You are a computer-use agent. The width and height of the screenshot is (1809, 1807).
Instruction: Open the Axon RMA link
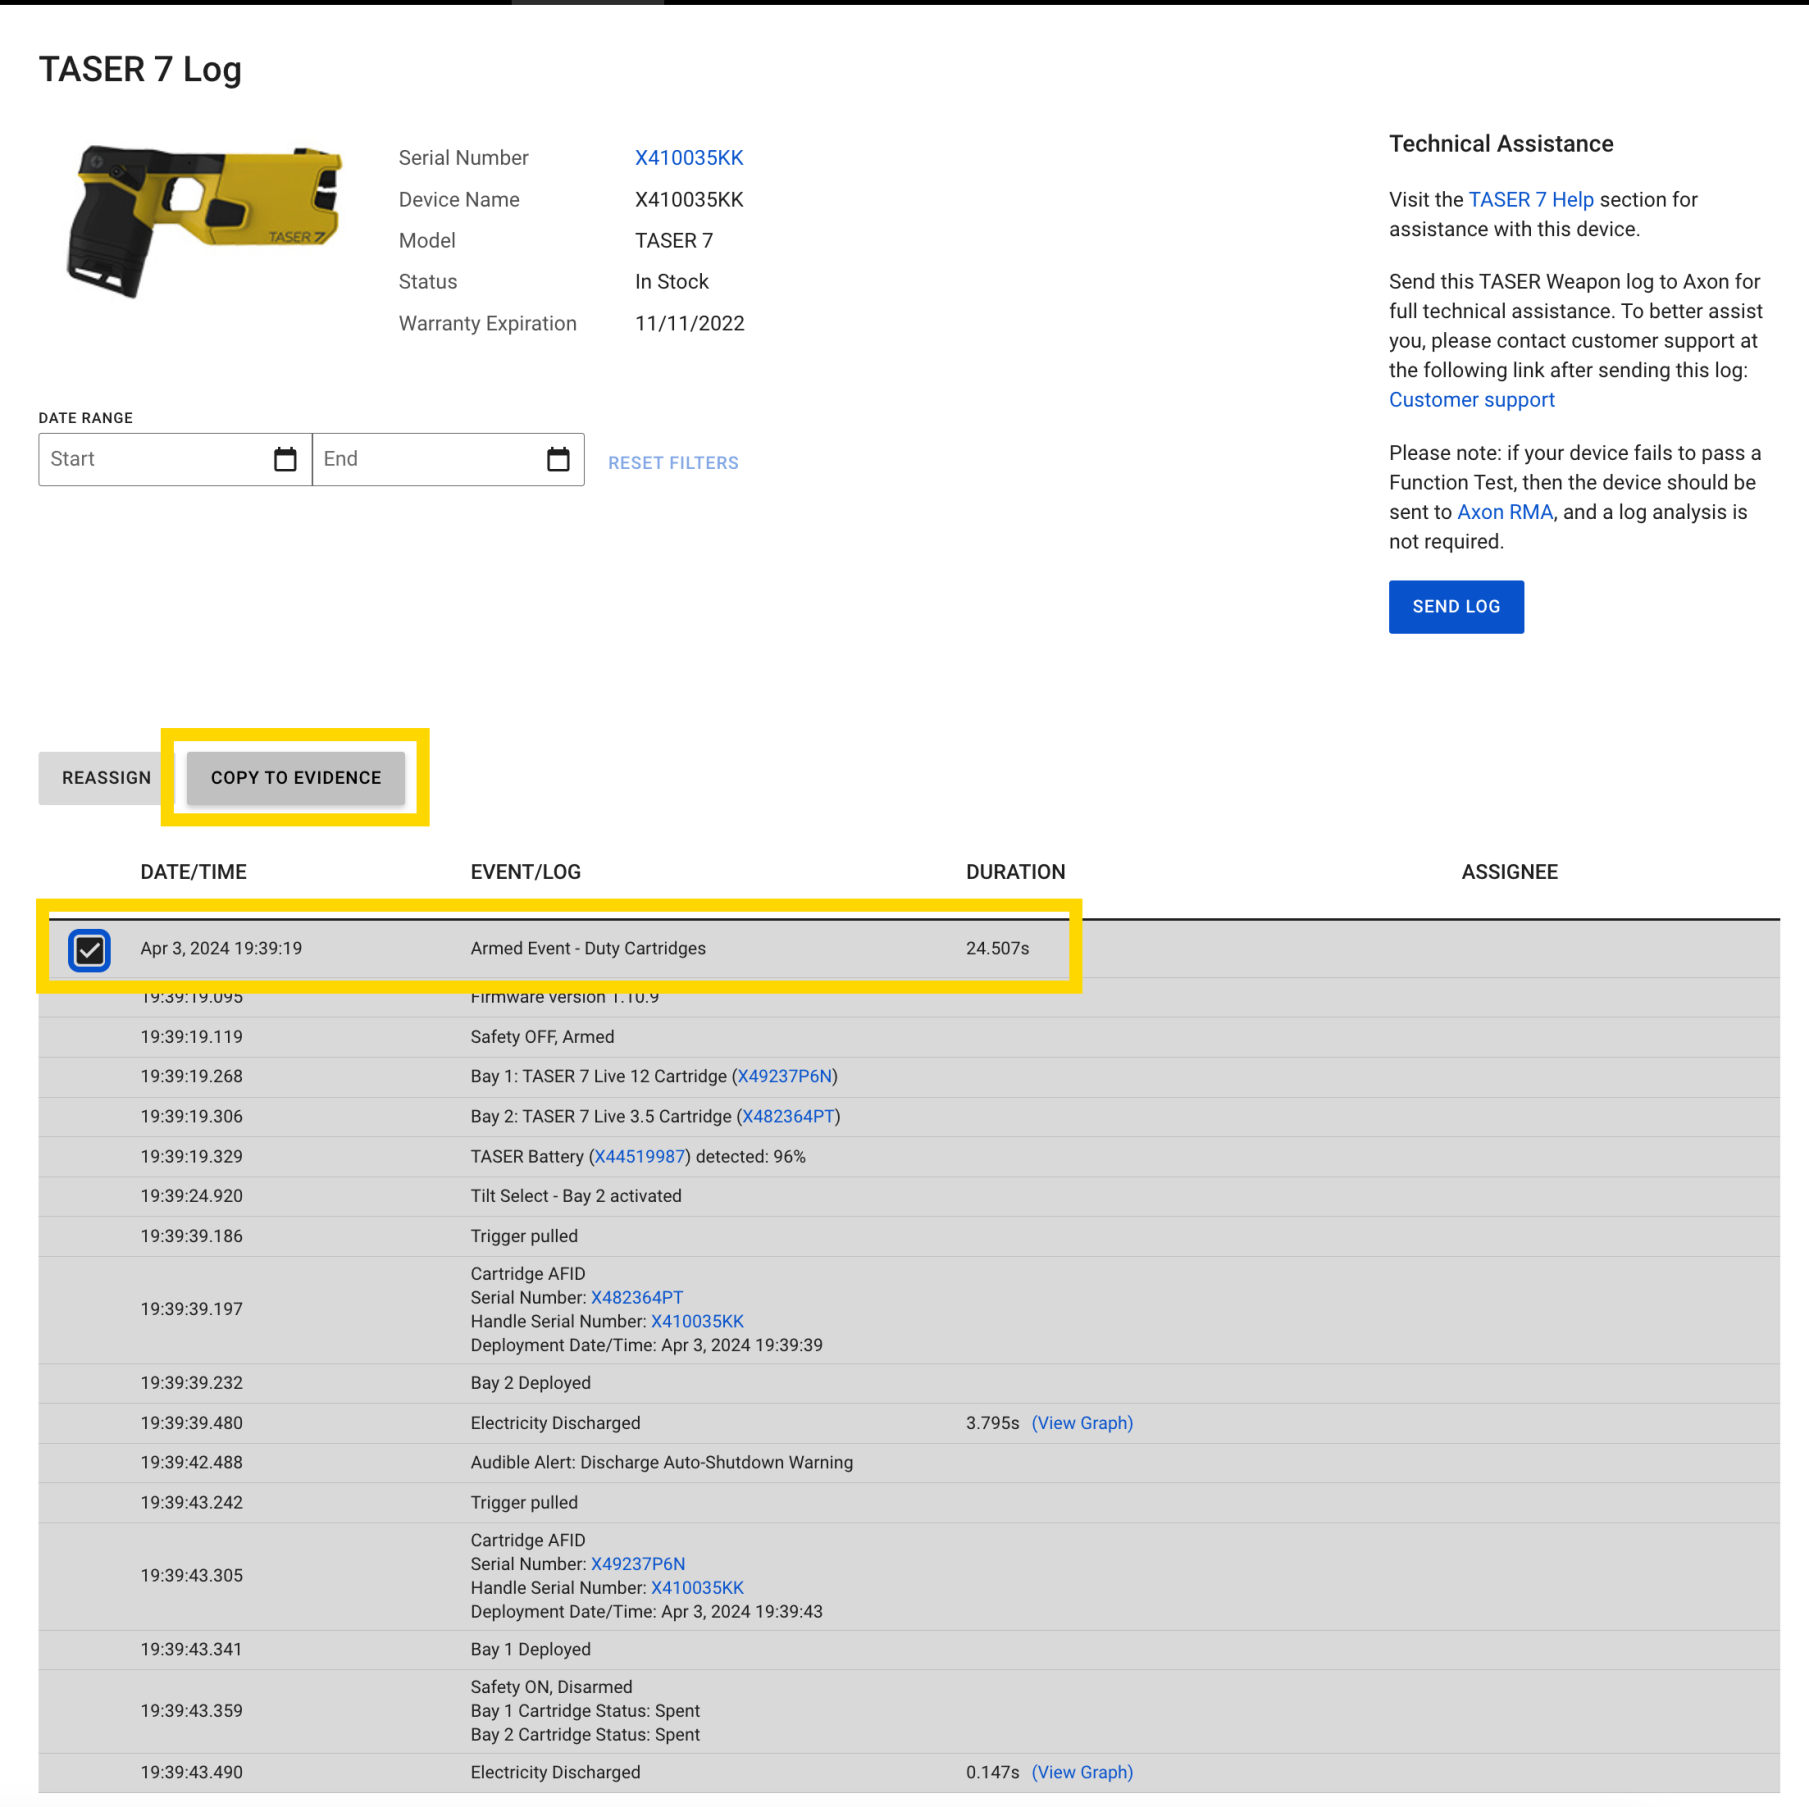(1504, 511)
